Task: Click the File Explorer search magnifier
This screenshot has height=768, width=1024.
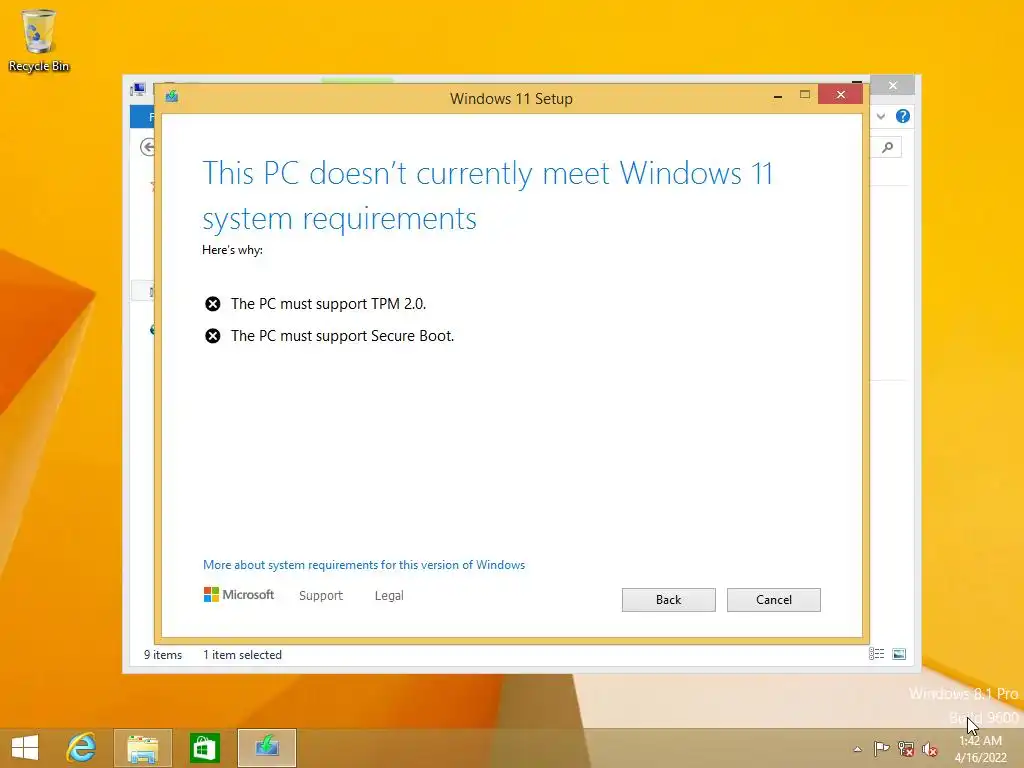Action: (x=888, y=147)
